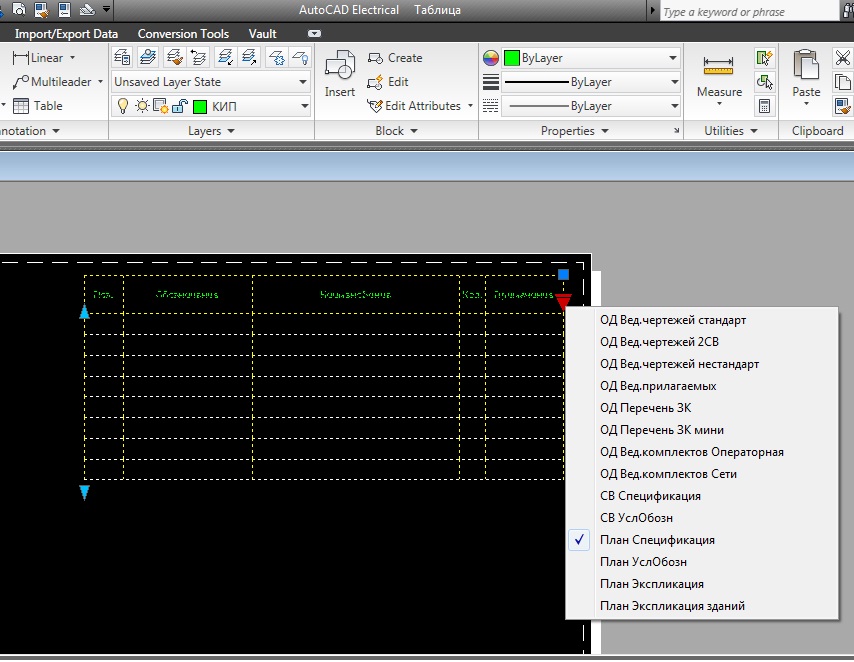Viewport: 854px width, 662px height.
Task: Click the Isolate layer icon
Action: pyautogui.click(x=225, y=57)
